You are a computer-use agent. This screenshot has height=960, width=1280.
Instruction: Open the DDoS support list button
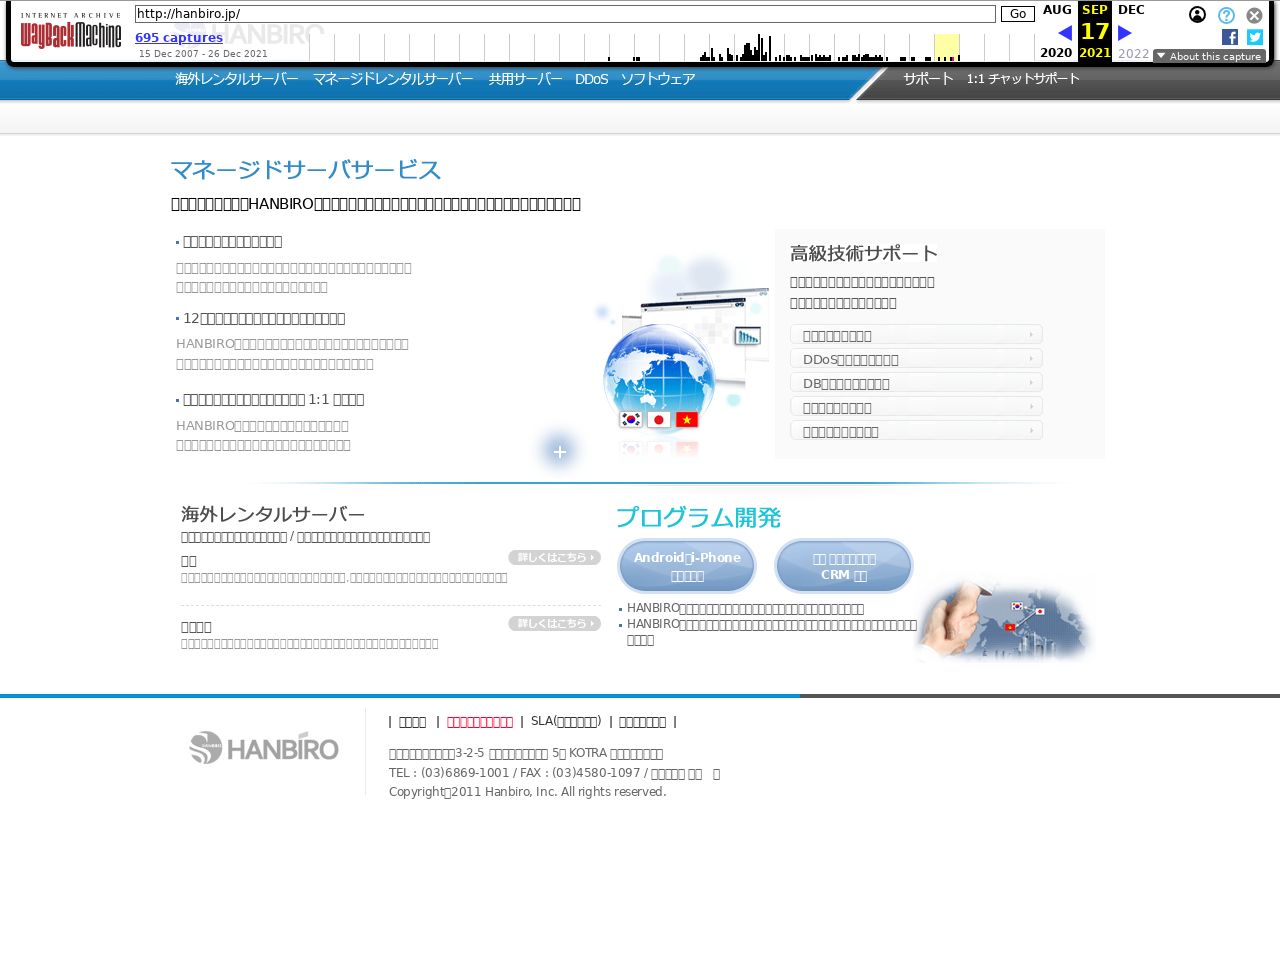point(916,359)
